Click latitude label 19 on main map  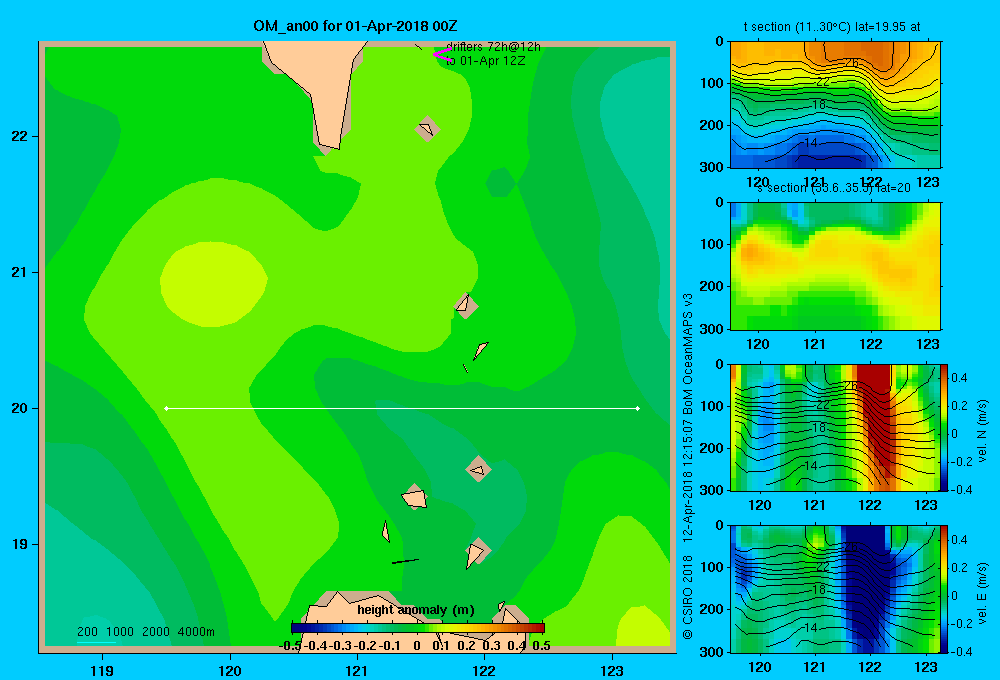pos(20,544)
